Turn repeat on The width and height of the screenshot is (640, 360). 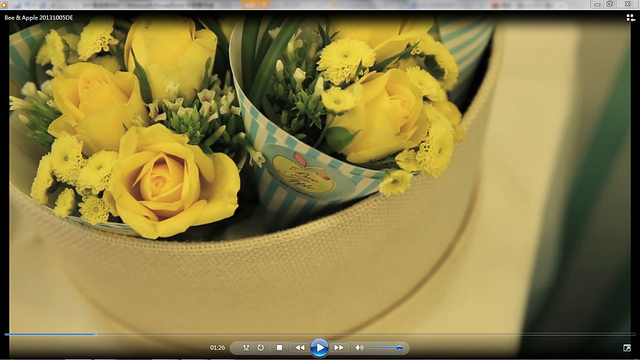click(x=260, y=348)
